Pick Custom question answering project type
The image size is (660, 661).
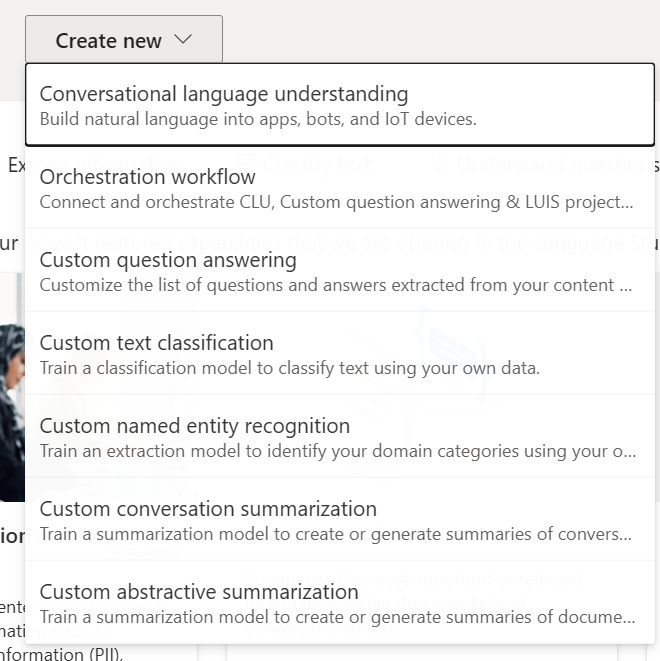(x=340, y=271)
